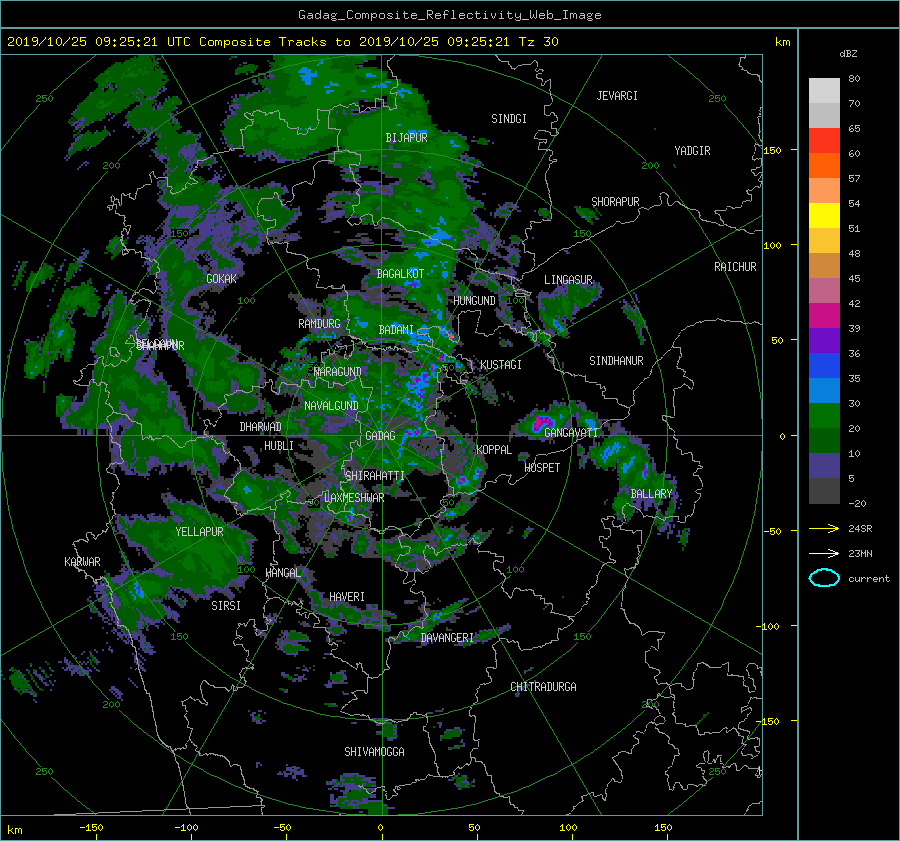Screen dimensions: 900x841
Task: Click the '-150' tick on bottom axis
Action: [91, 827]
